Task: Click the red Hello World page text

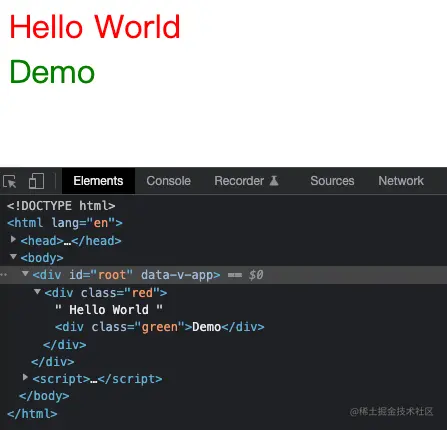Action: (x=95, y=27)
